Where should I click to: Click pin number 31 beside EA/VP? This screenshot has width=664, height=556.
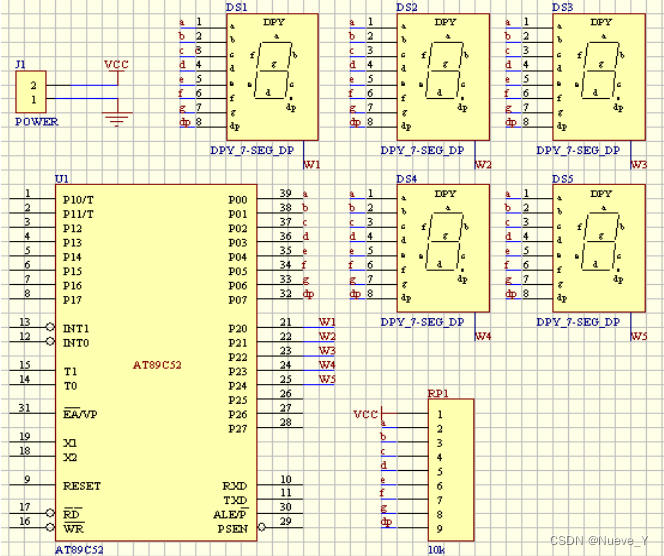pos(25,408)
